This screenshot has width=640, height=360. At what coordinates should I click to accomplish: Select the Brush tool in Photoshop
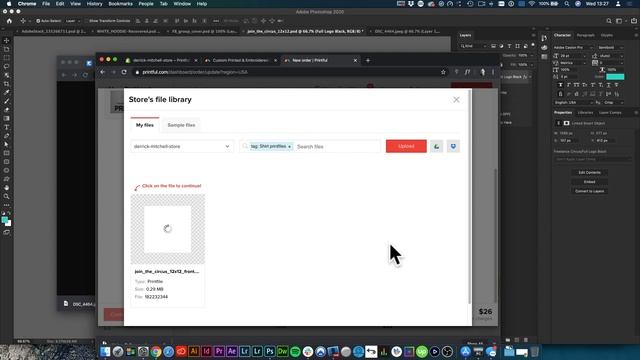coord(7,101)
